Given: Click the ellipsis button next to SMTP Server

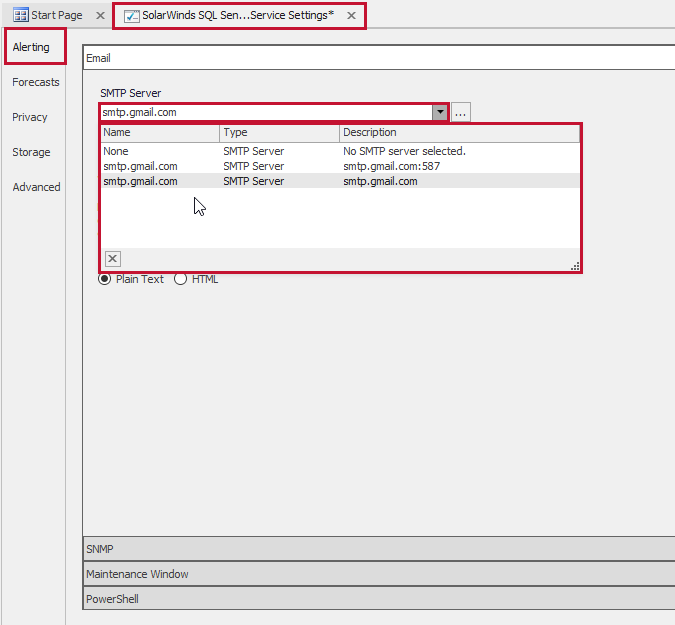Looking at the screenshot, I should pos(461,112).
